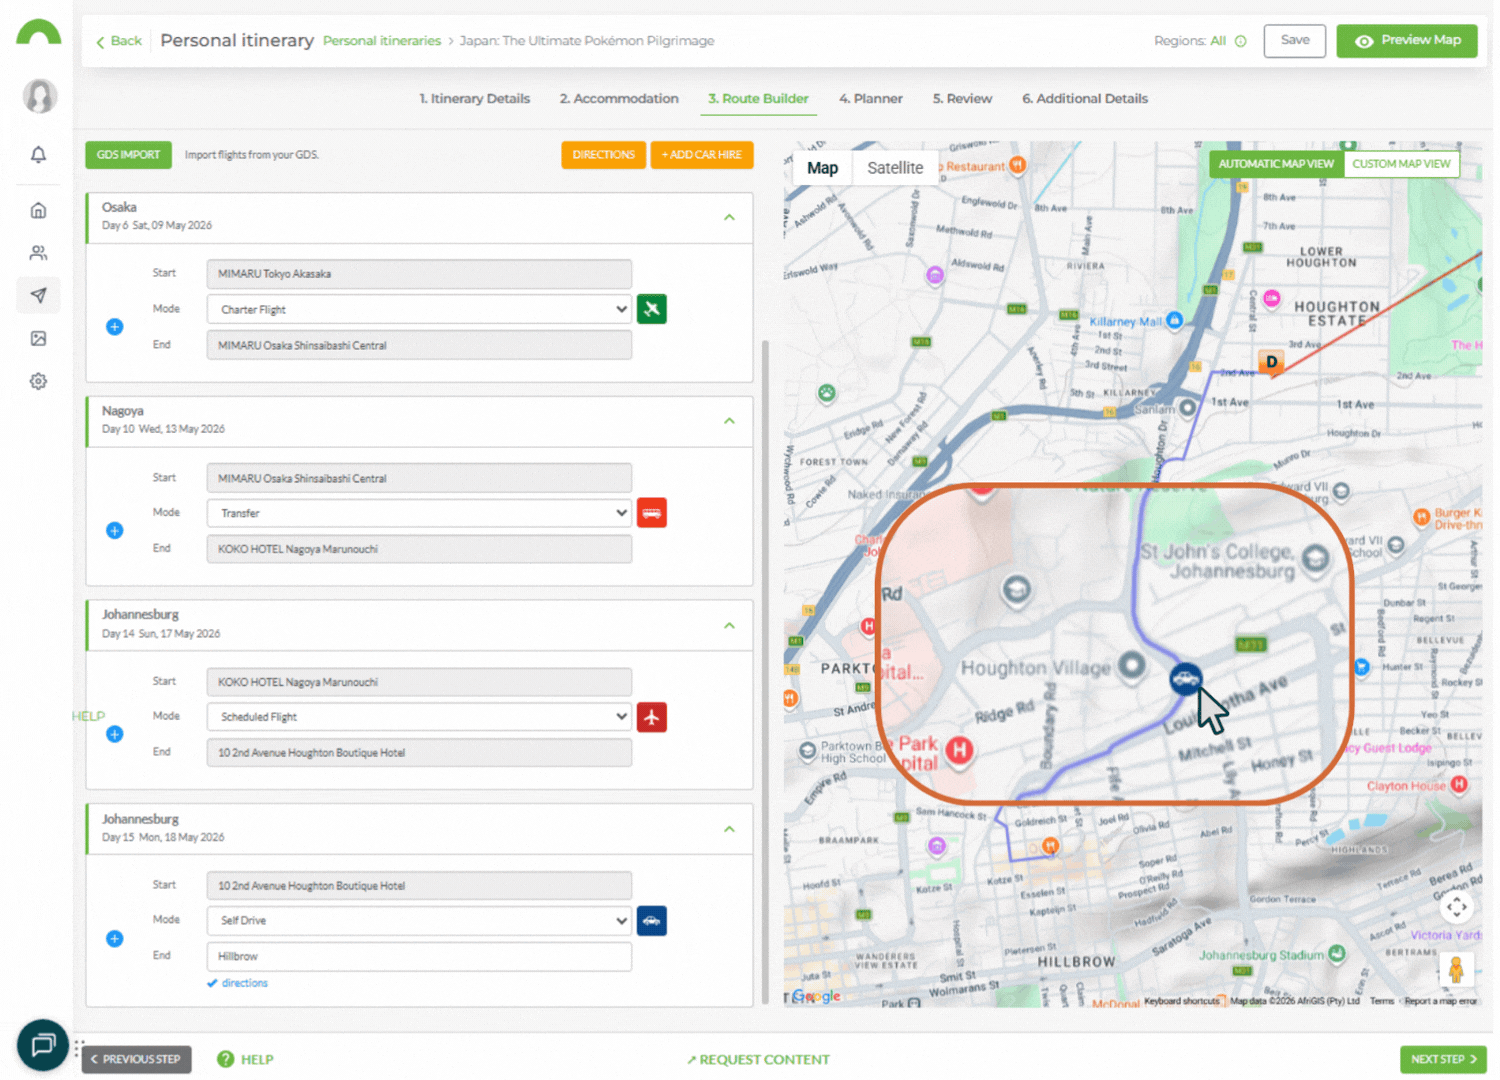Click the blue plus icon in the Osaka card
This screenshot has width=1500, height=1080.
pyautogui.click(x=115, y=327)
